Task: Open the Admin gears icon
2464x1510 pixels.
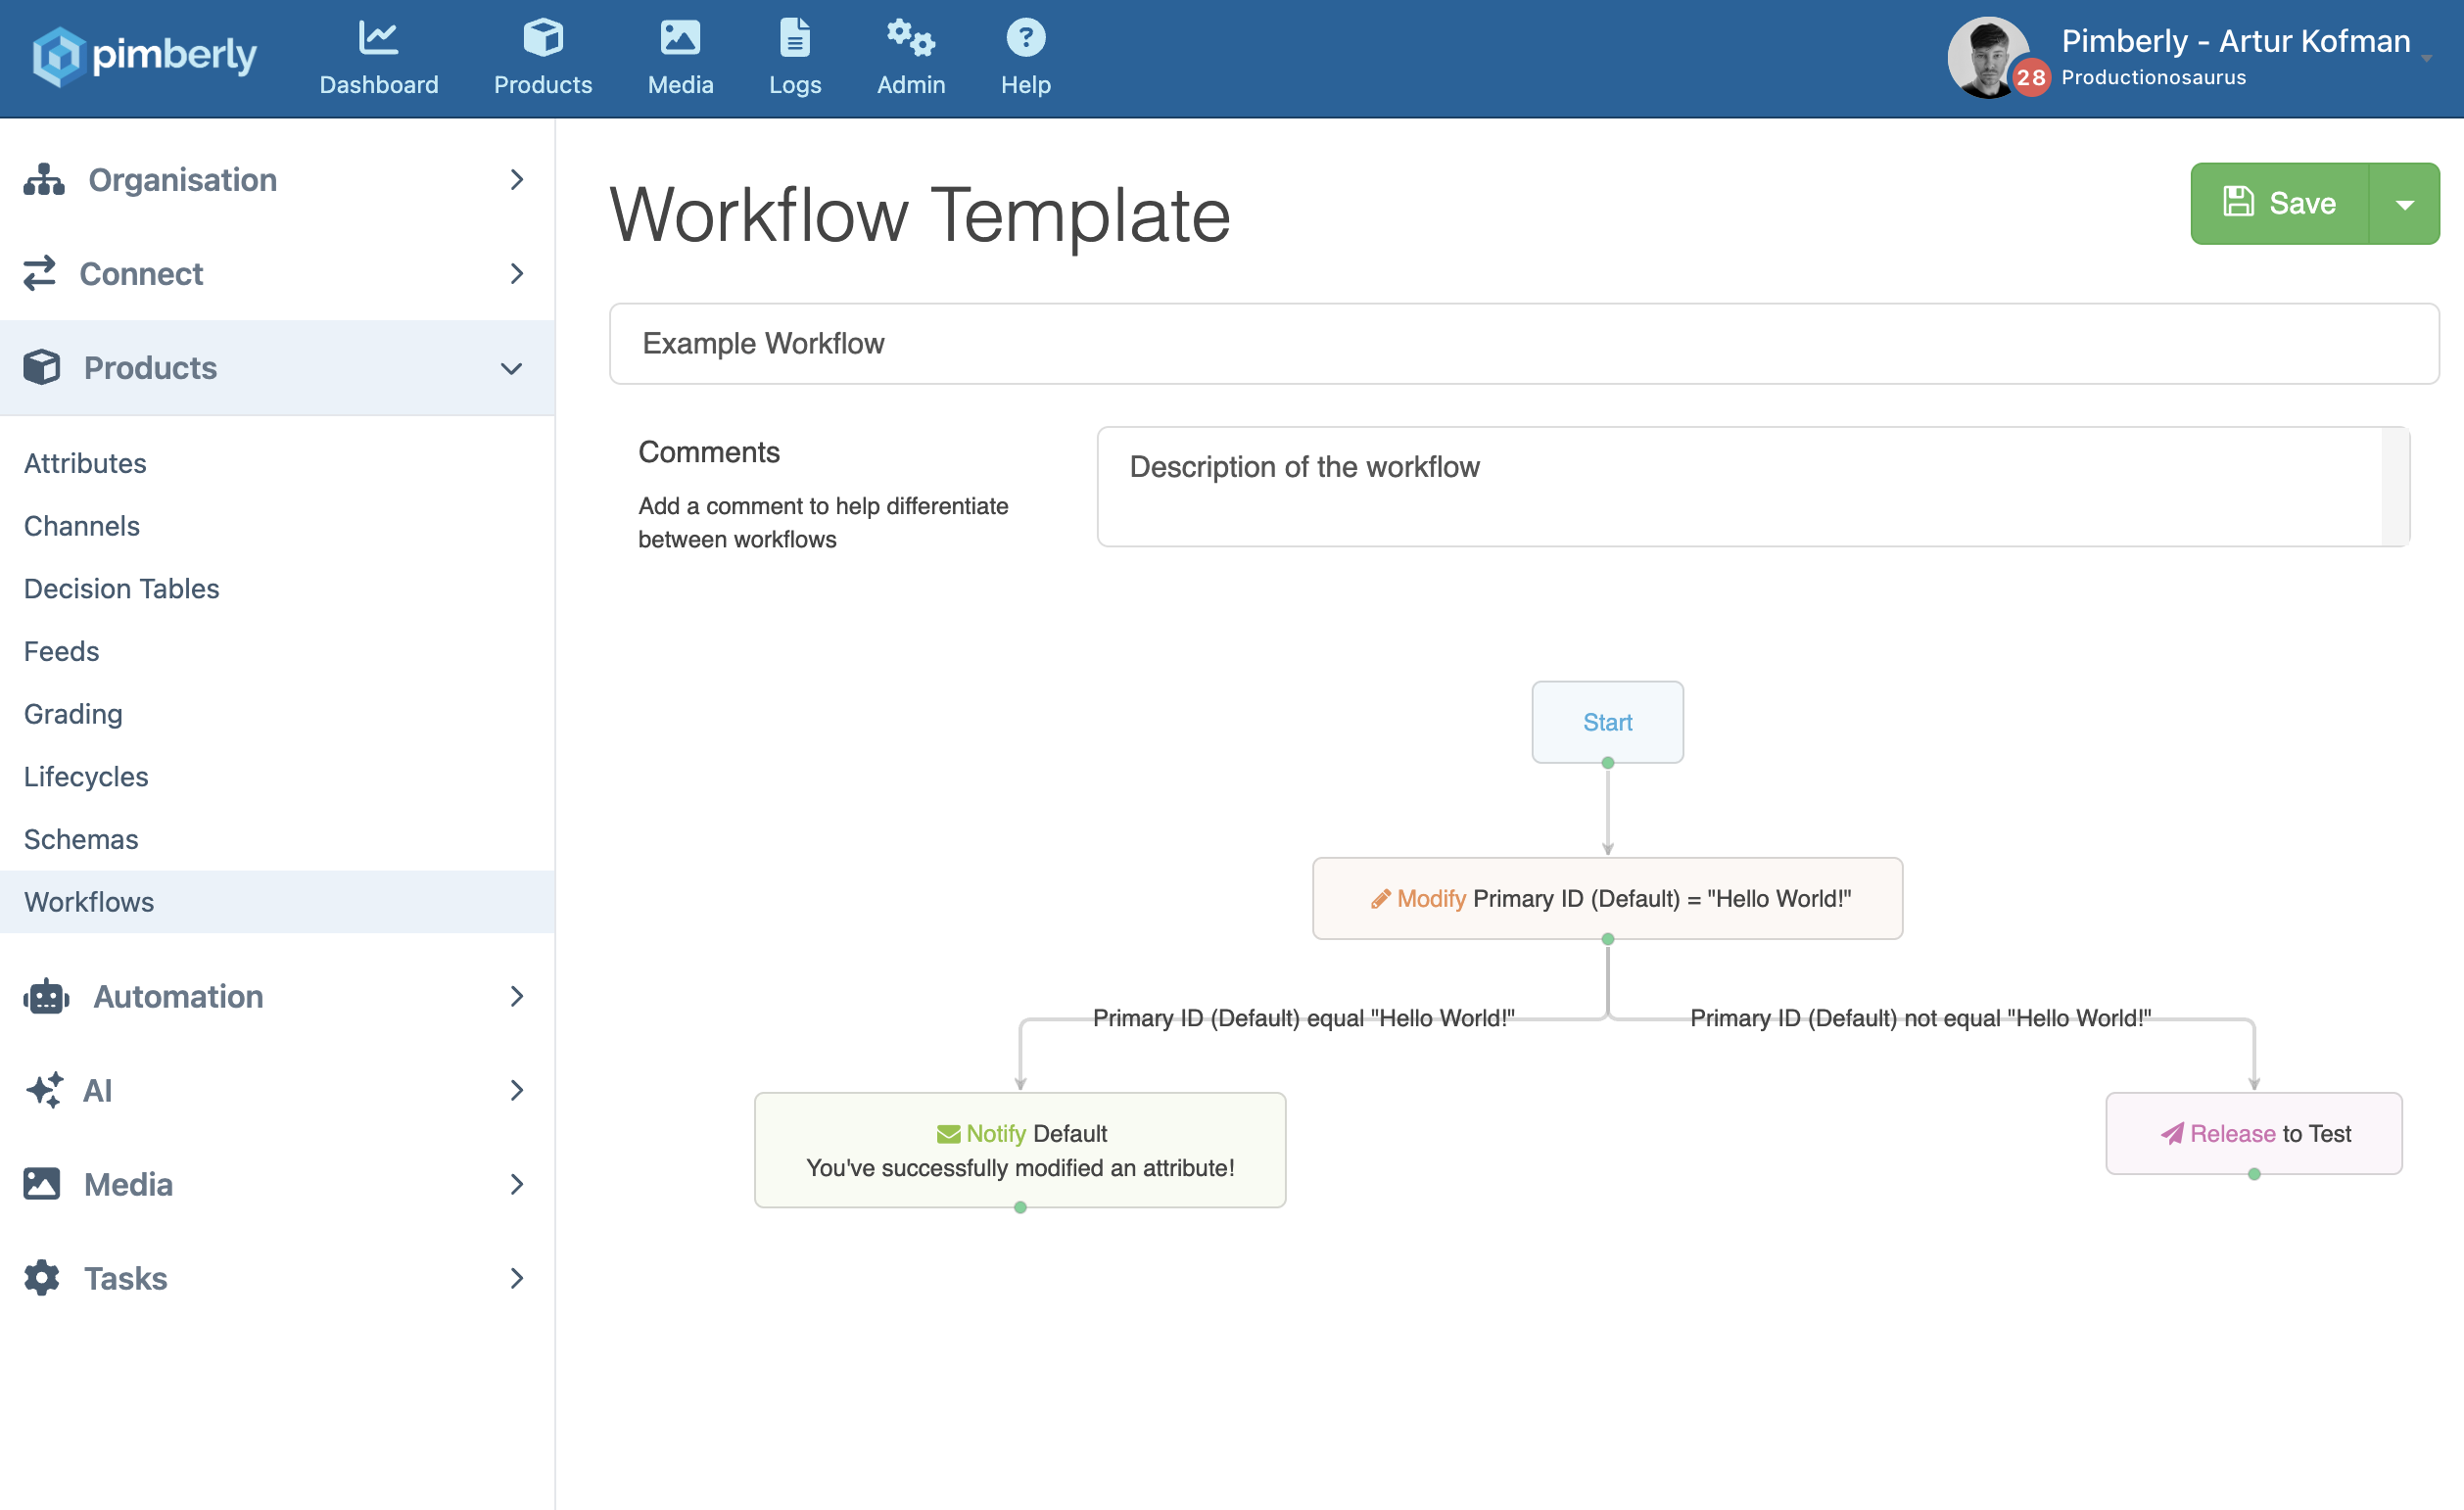Action: pyautogui.click(x=910, y=38)
